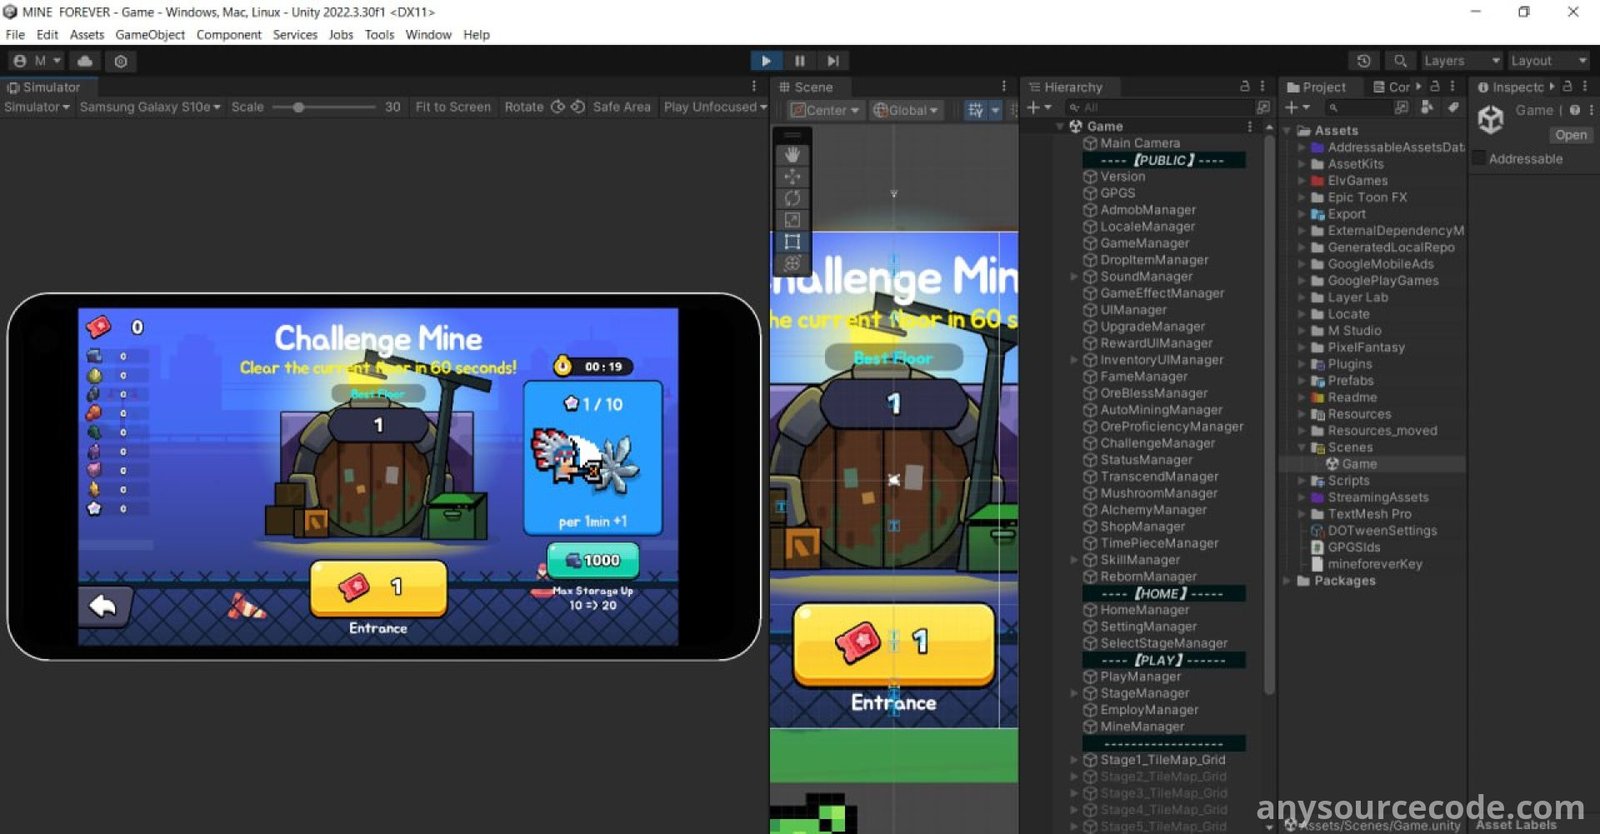The width and height of the screenshot is (1600, 834).
Task: Pause the game with the Pause button
Action: tap(800, 61)
